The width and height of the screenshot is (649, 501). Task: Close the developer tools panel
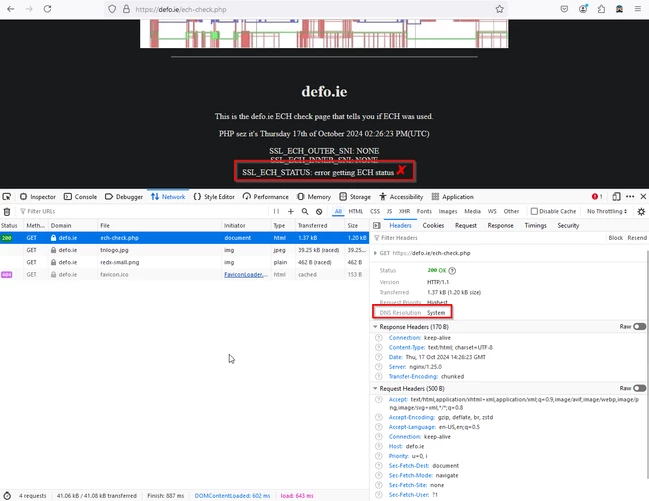click(x=643, y=197)
